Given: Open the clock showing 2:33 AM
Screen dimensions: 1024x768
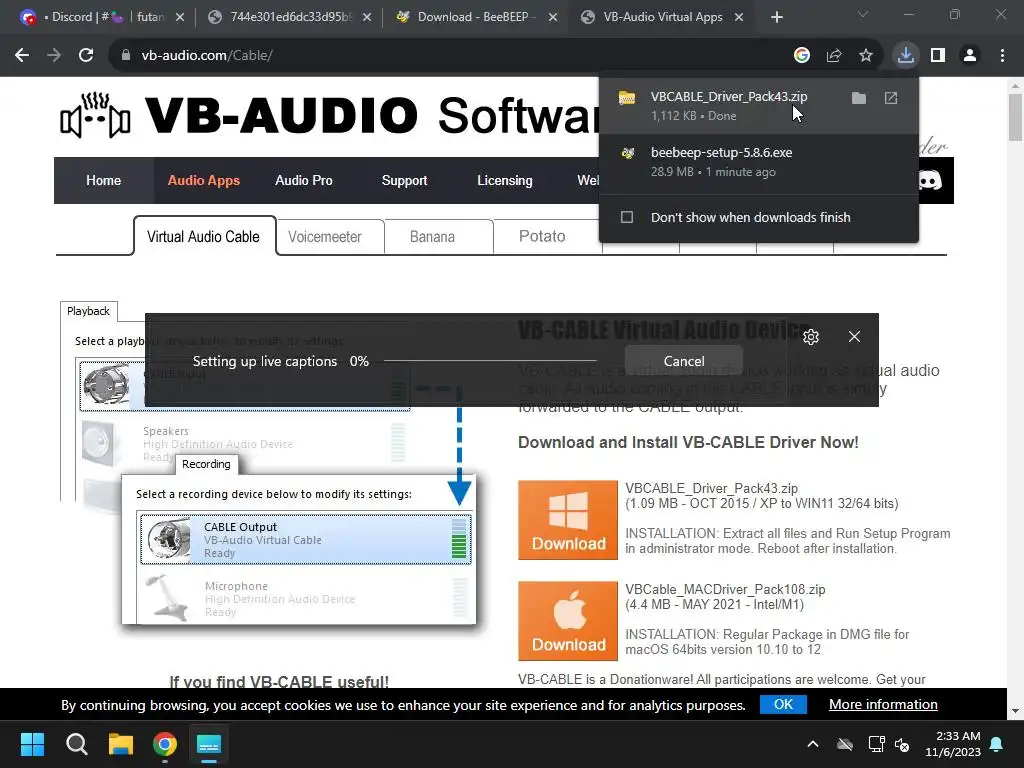Looking at the screenshot, I should coord(953,744).
